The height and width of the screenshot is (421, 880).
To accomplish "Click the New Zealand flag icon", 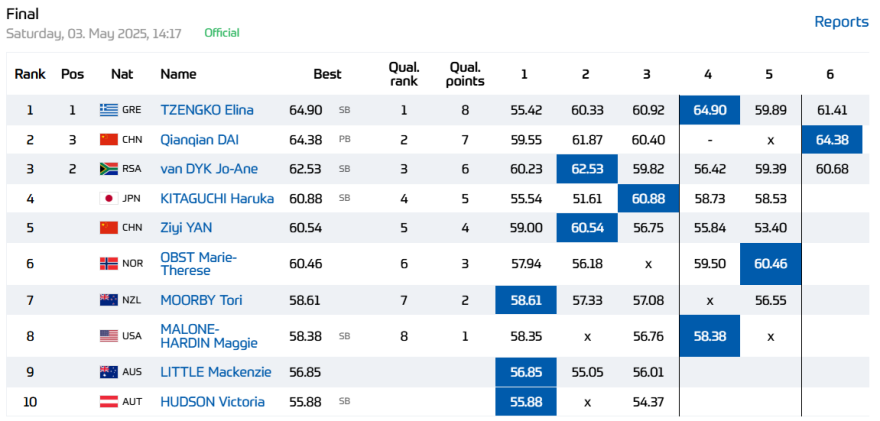I will point(109,300).
